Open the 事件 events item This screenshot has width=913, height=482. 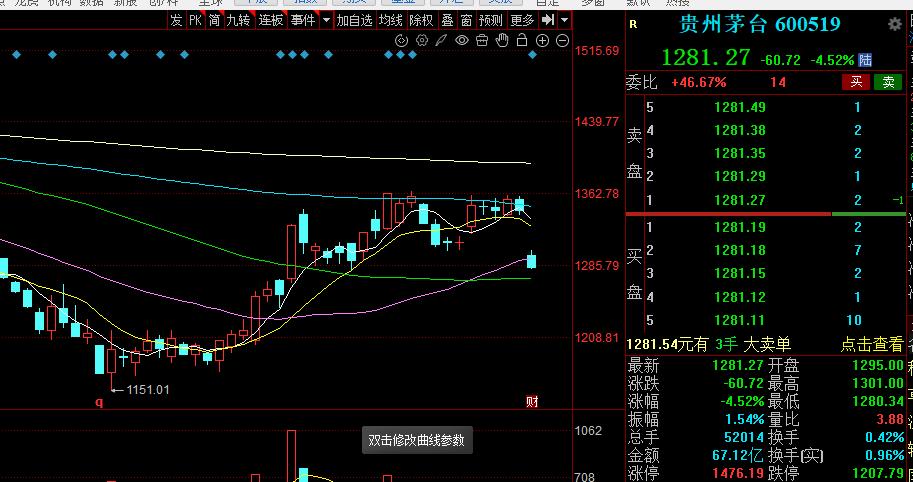303,20
